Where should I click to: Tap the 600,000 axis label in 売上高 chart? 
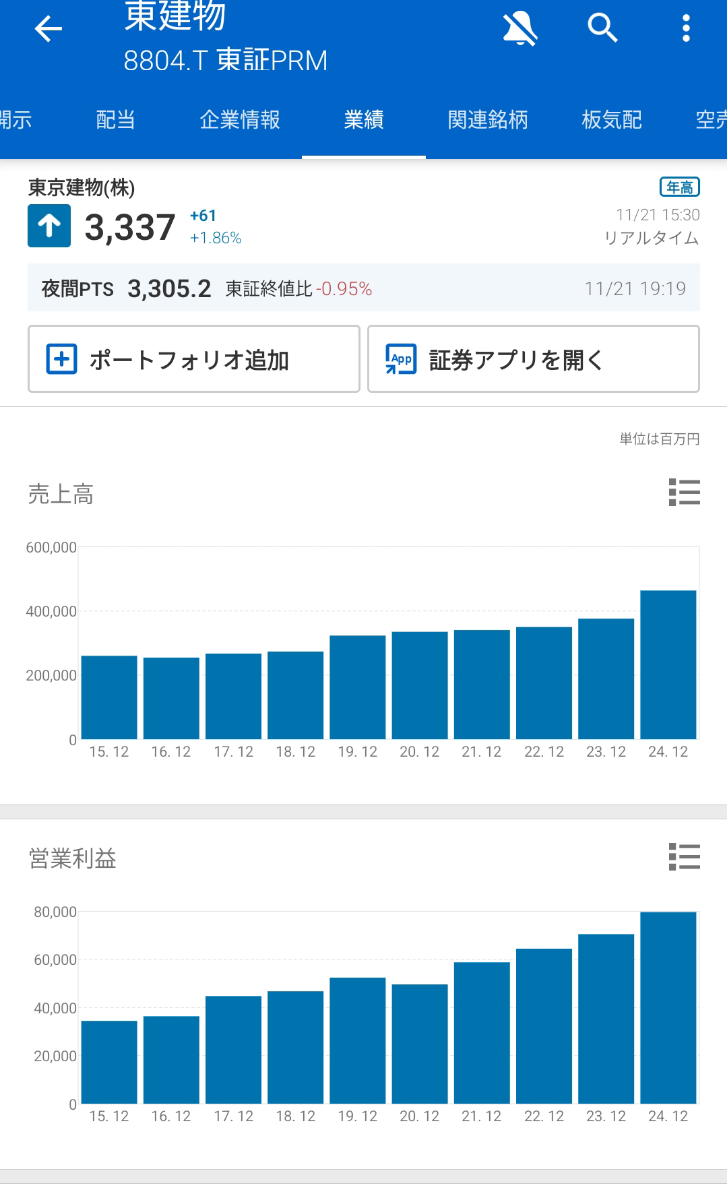click(x=53, y=547)
